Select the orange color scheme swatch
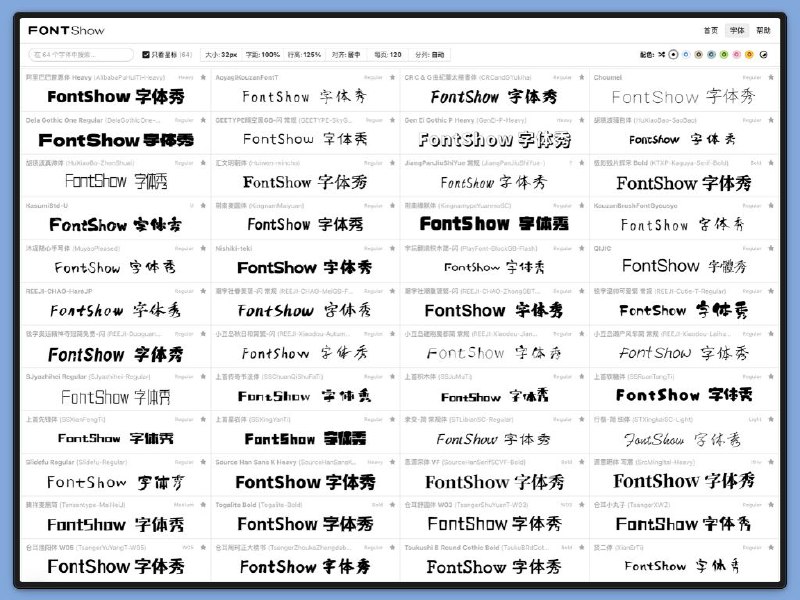Image resolution: width=800 pixels, height=600 pixels. click(x=749, y=55)
